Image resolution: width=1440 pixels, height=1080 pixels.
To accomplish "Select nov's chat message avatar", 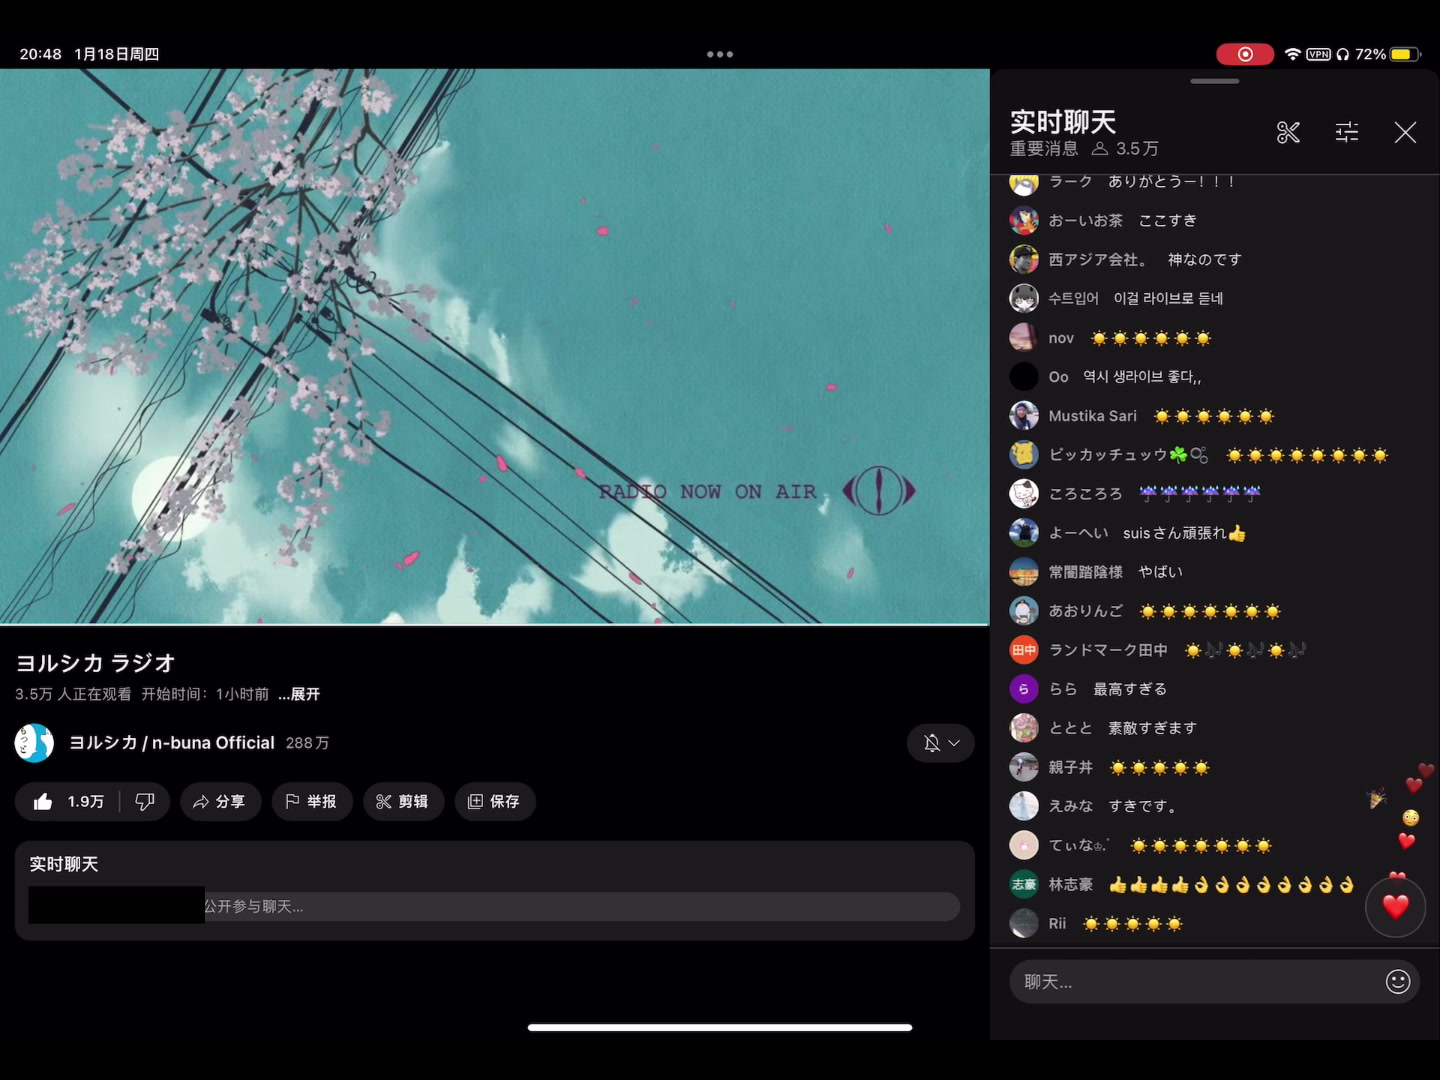I will (1023, 338).
